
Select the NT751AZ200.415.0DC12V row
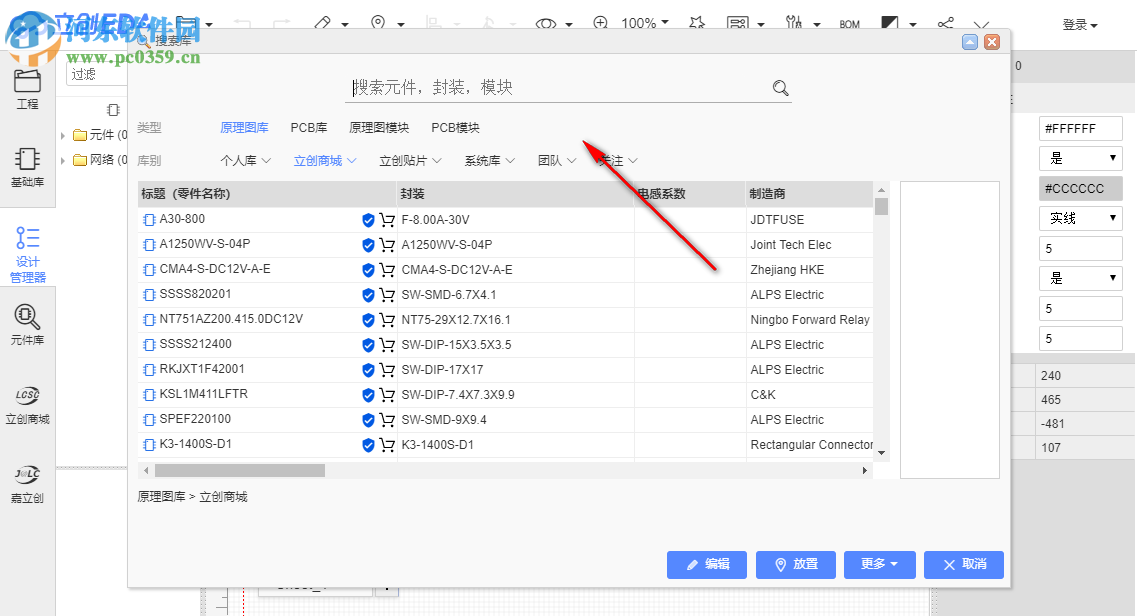(x=505, y=320)
